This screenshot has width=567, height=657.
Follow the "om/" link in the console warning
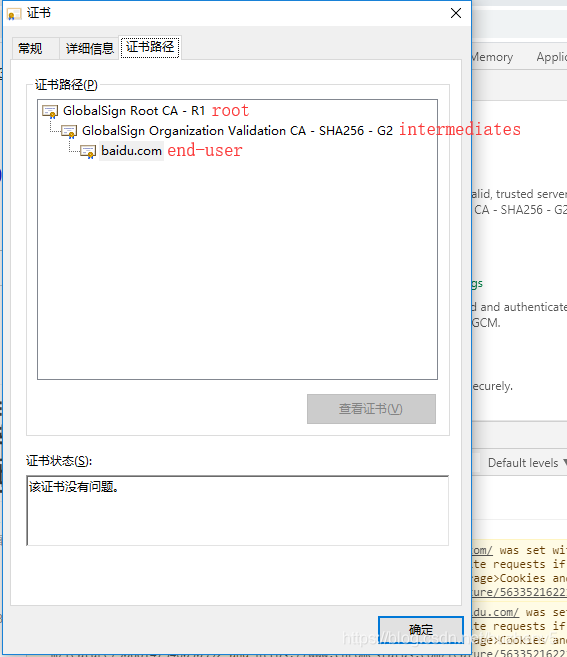tap(482, 550)
